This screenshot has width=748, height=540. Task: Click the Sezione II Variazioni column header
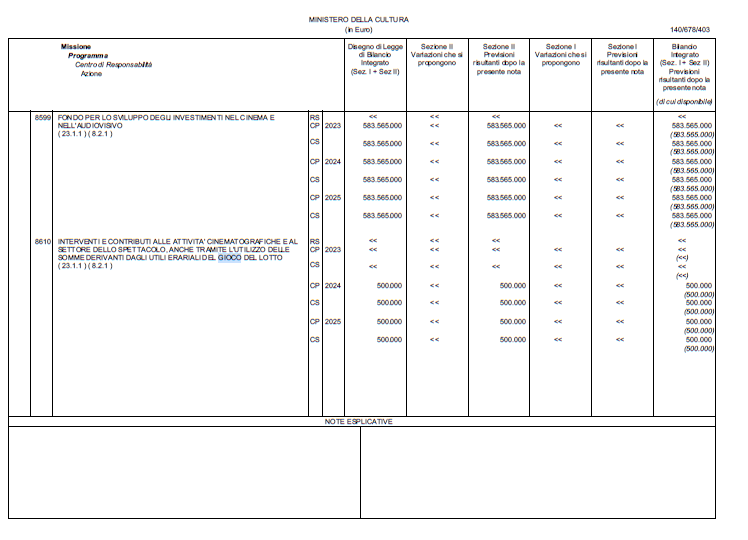pyautogui.click(x=436, y=55)
